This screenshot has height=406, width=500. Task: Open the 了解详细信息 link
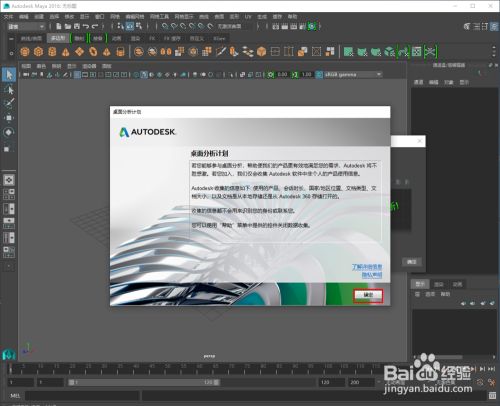point(367,267)
